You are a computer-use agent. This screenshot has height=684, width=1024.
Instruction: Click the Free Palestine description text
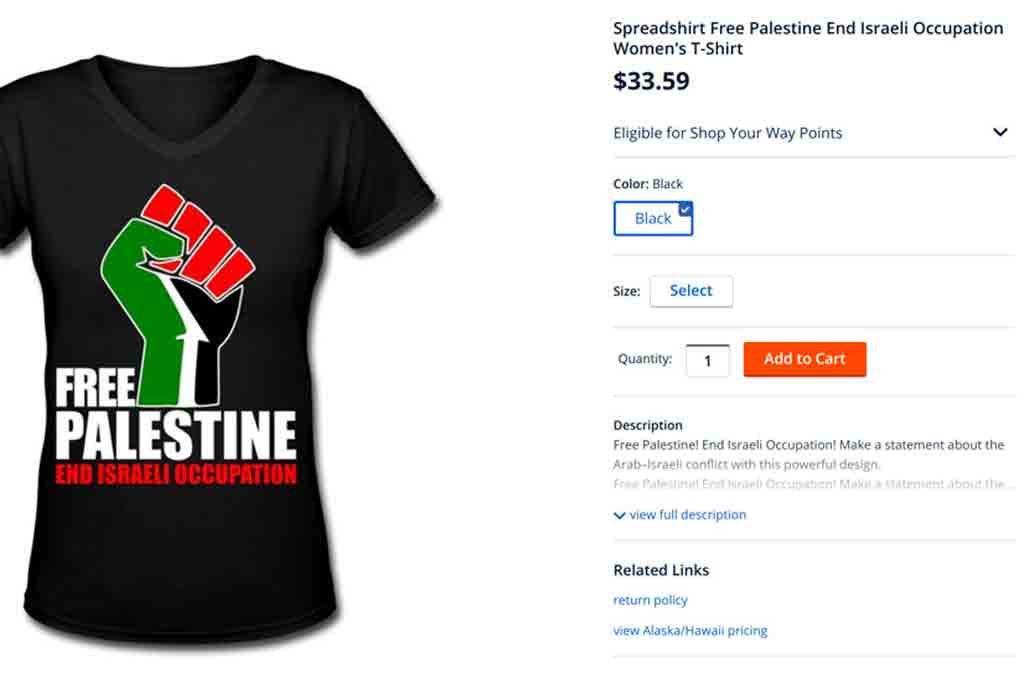pos(808,455)
